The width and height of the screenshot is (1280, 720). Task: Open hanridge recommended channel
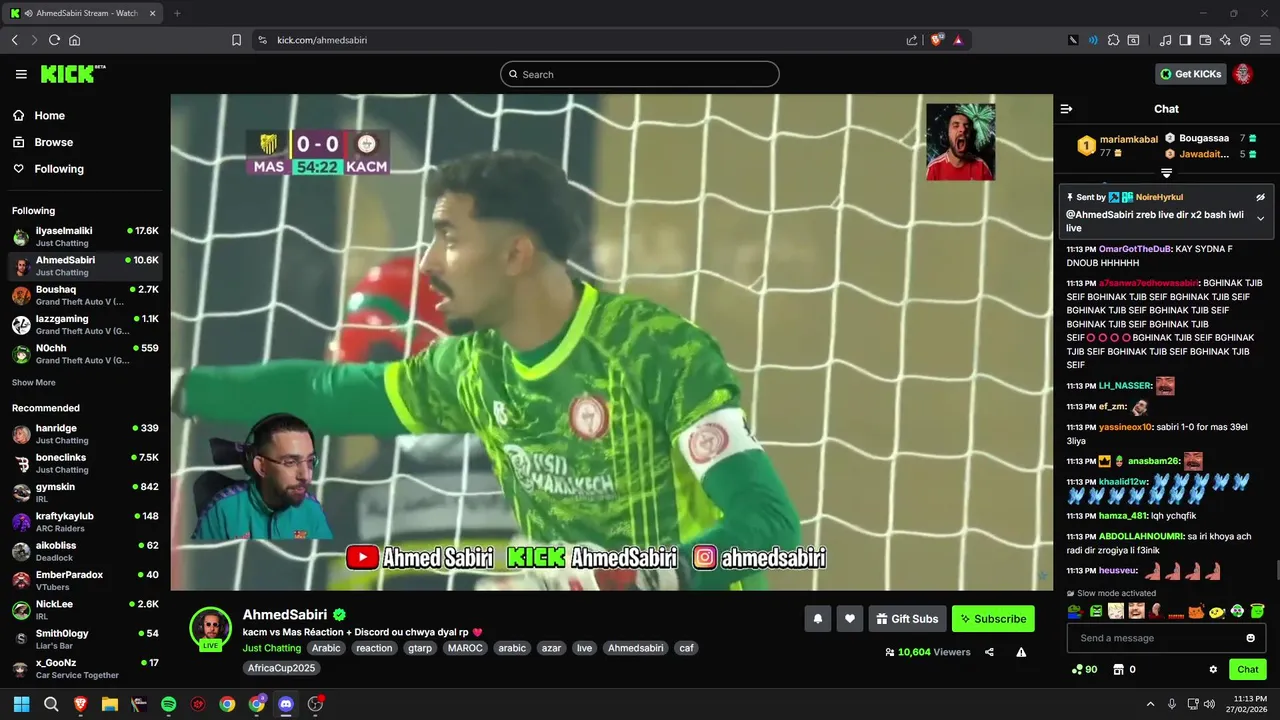85,434
